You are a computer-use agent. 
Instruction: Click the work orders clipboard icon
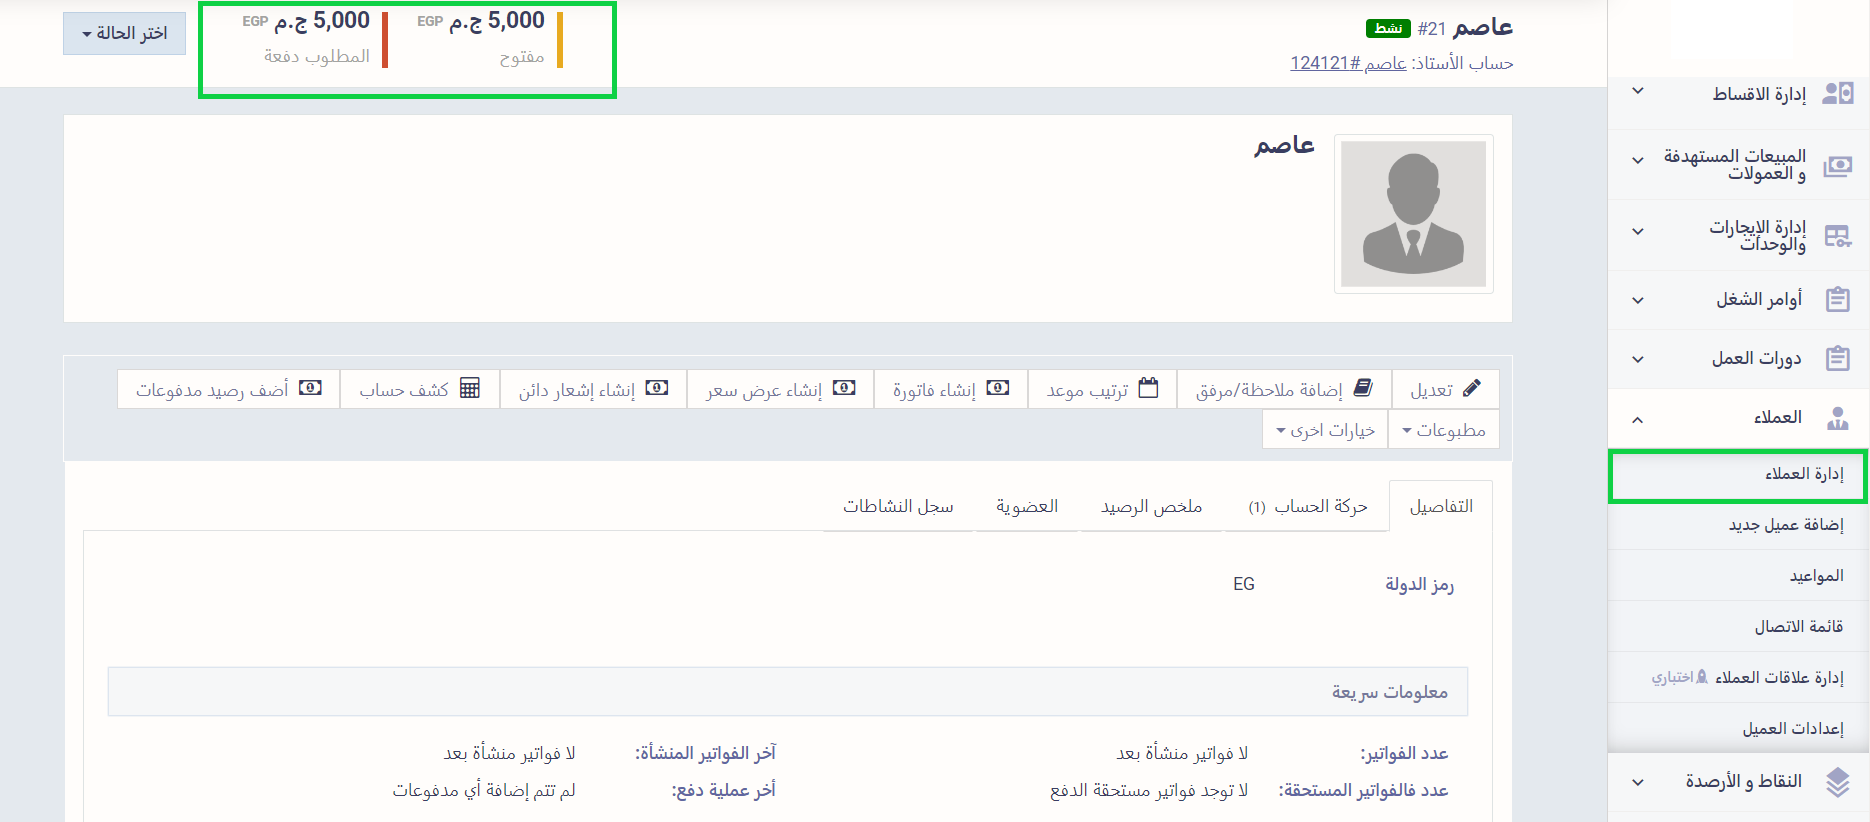pyautogui.click(x=1837, y=299)
